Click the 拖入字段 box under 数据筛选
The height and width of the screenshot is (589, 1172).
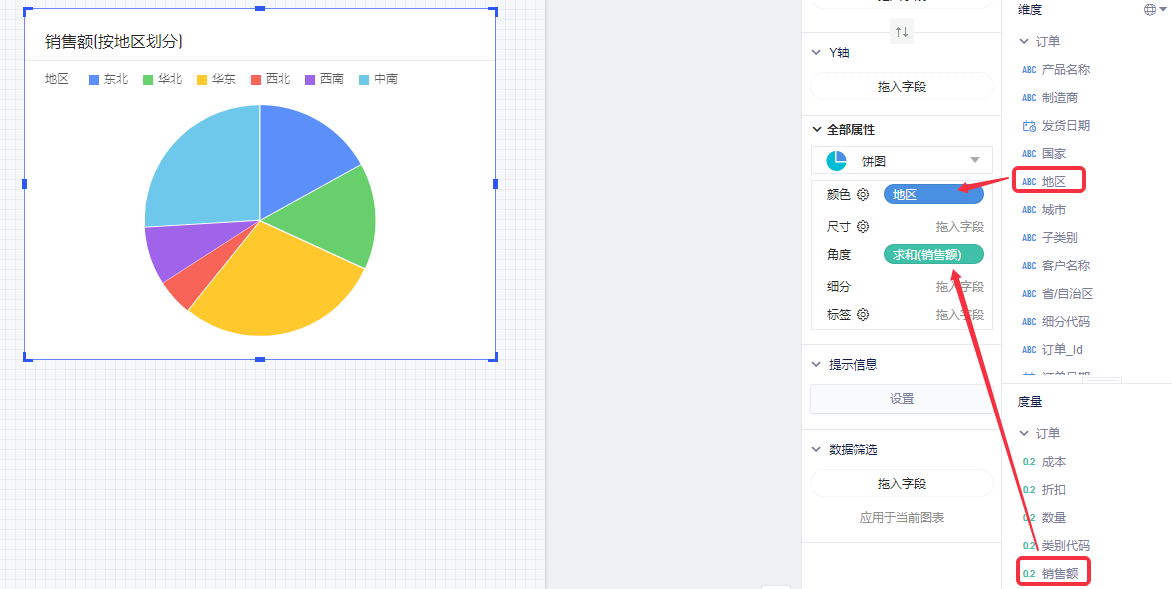(x=901, y=484)
